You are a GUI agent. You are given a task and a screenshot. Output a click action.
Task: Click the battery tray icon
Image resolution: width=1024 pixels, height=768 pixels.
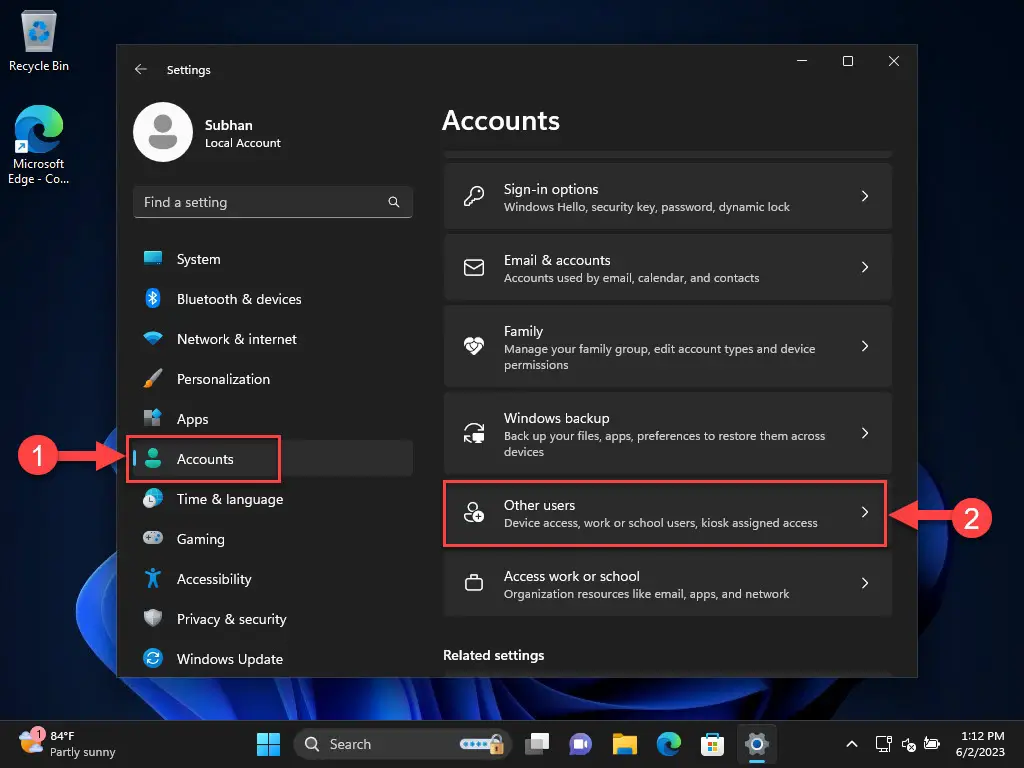click(932, 744)
